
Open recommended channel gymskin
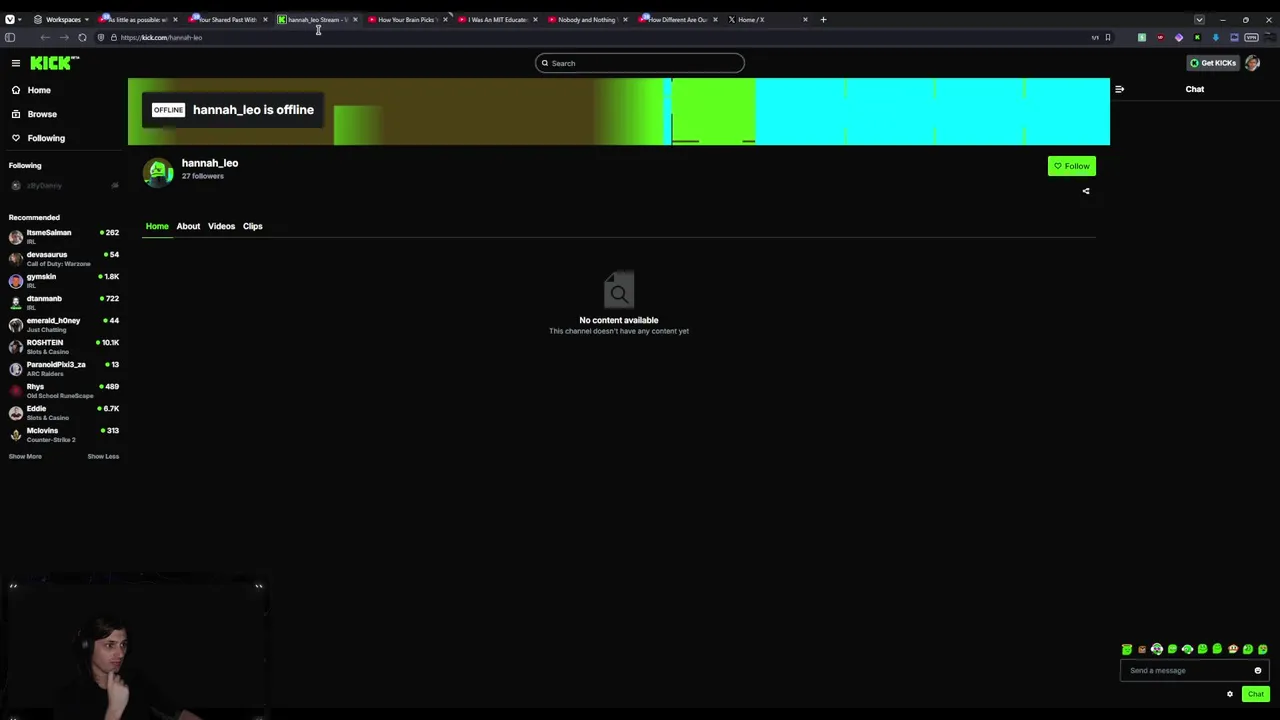click(x=64, y=281)
